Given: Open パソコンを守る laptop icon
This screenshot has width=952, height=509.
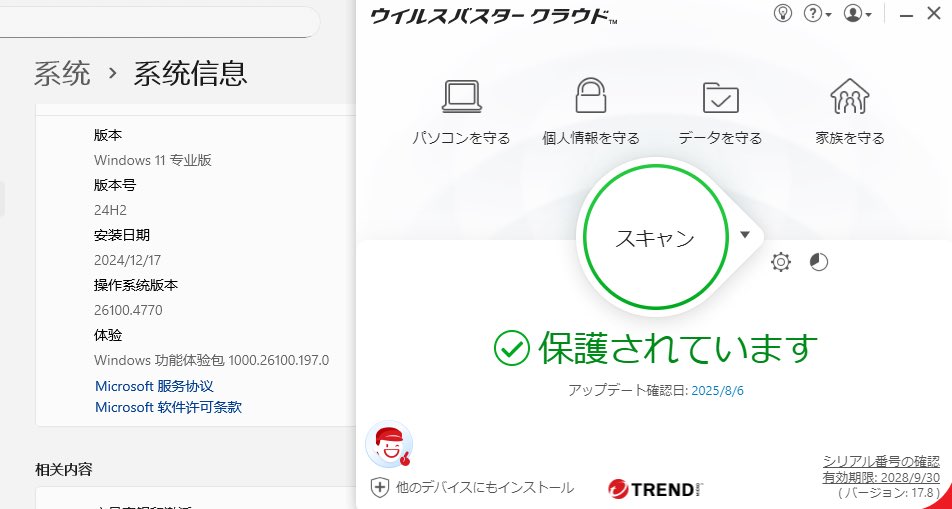Looking at the screenshot, I should [461, 97].
